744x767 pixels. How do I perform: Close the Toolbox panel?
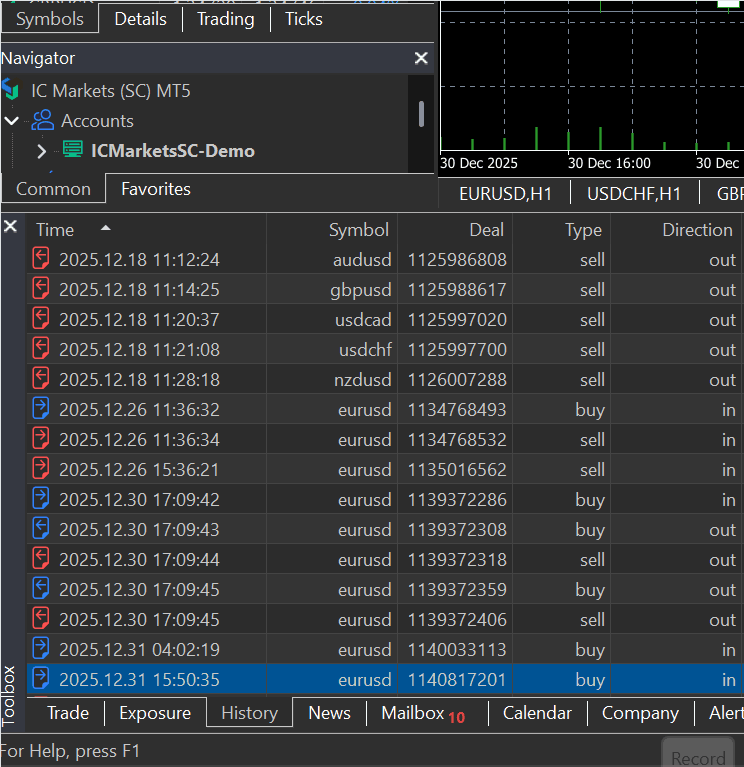point(10,226)
